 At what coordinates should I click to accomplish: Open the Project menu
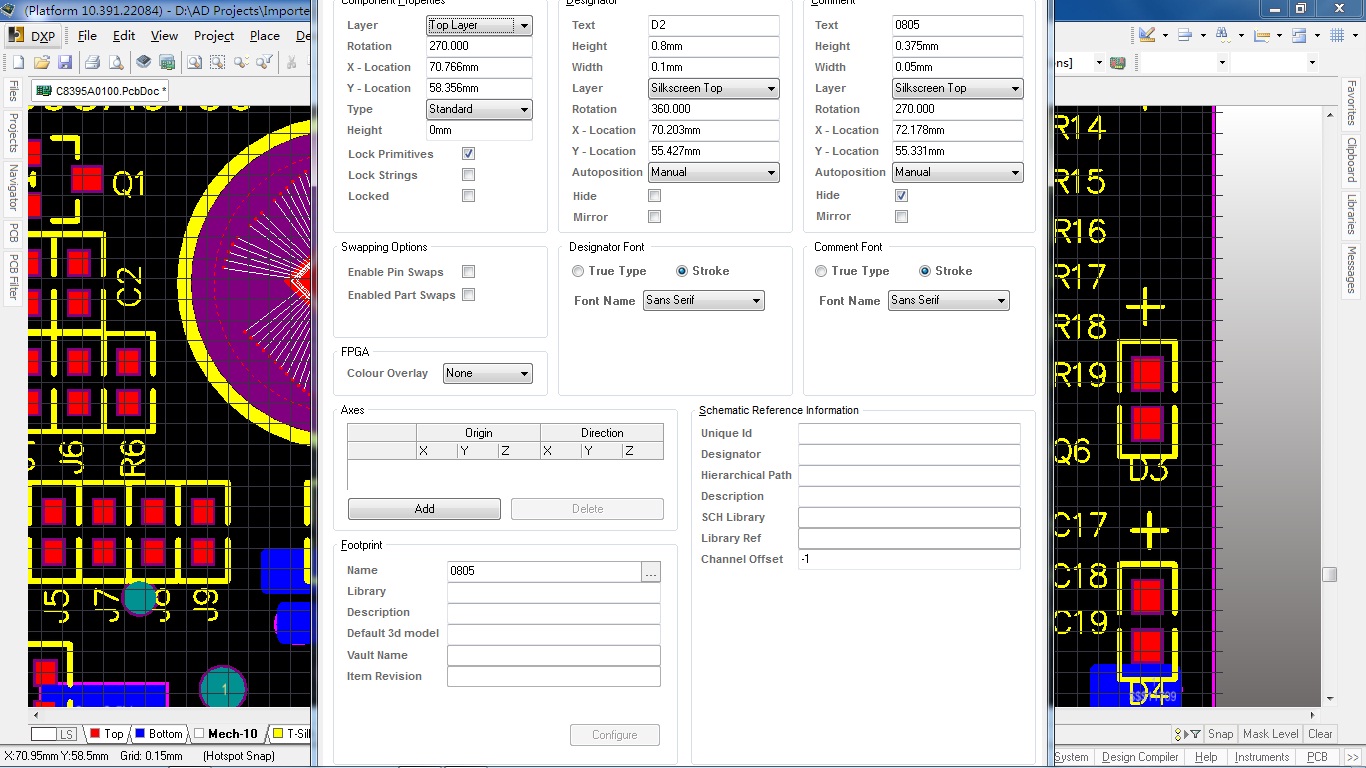point(214,36)
